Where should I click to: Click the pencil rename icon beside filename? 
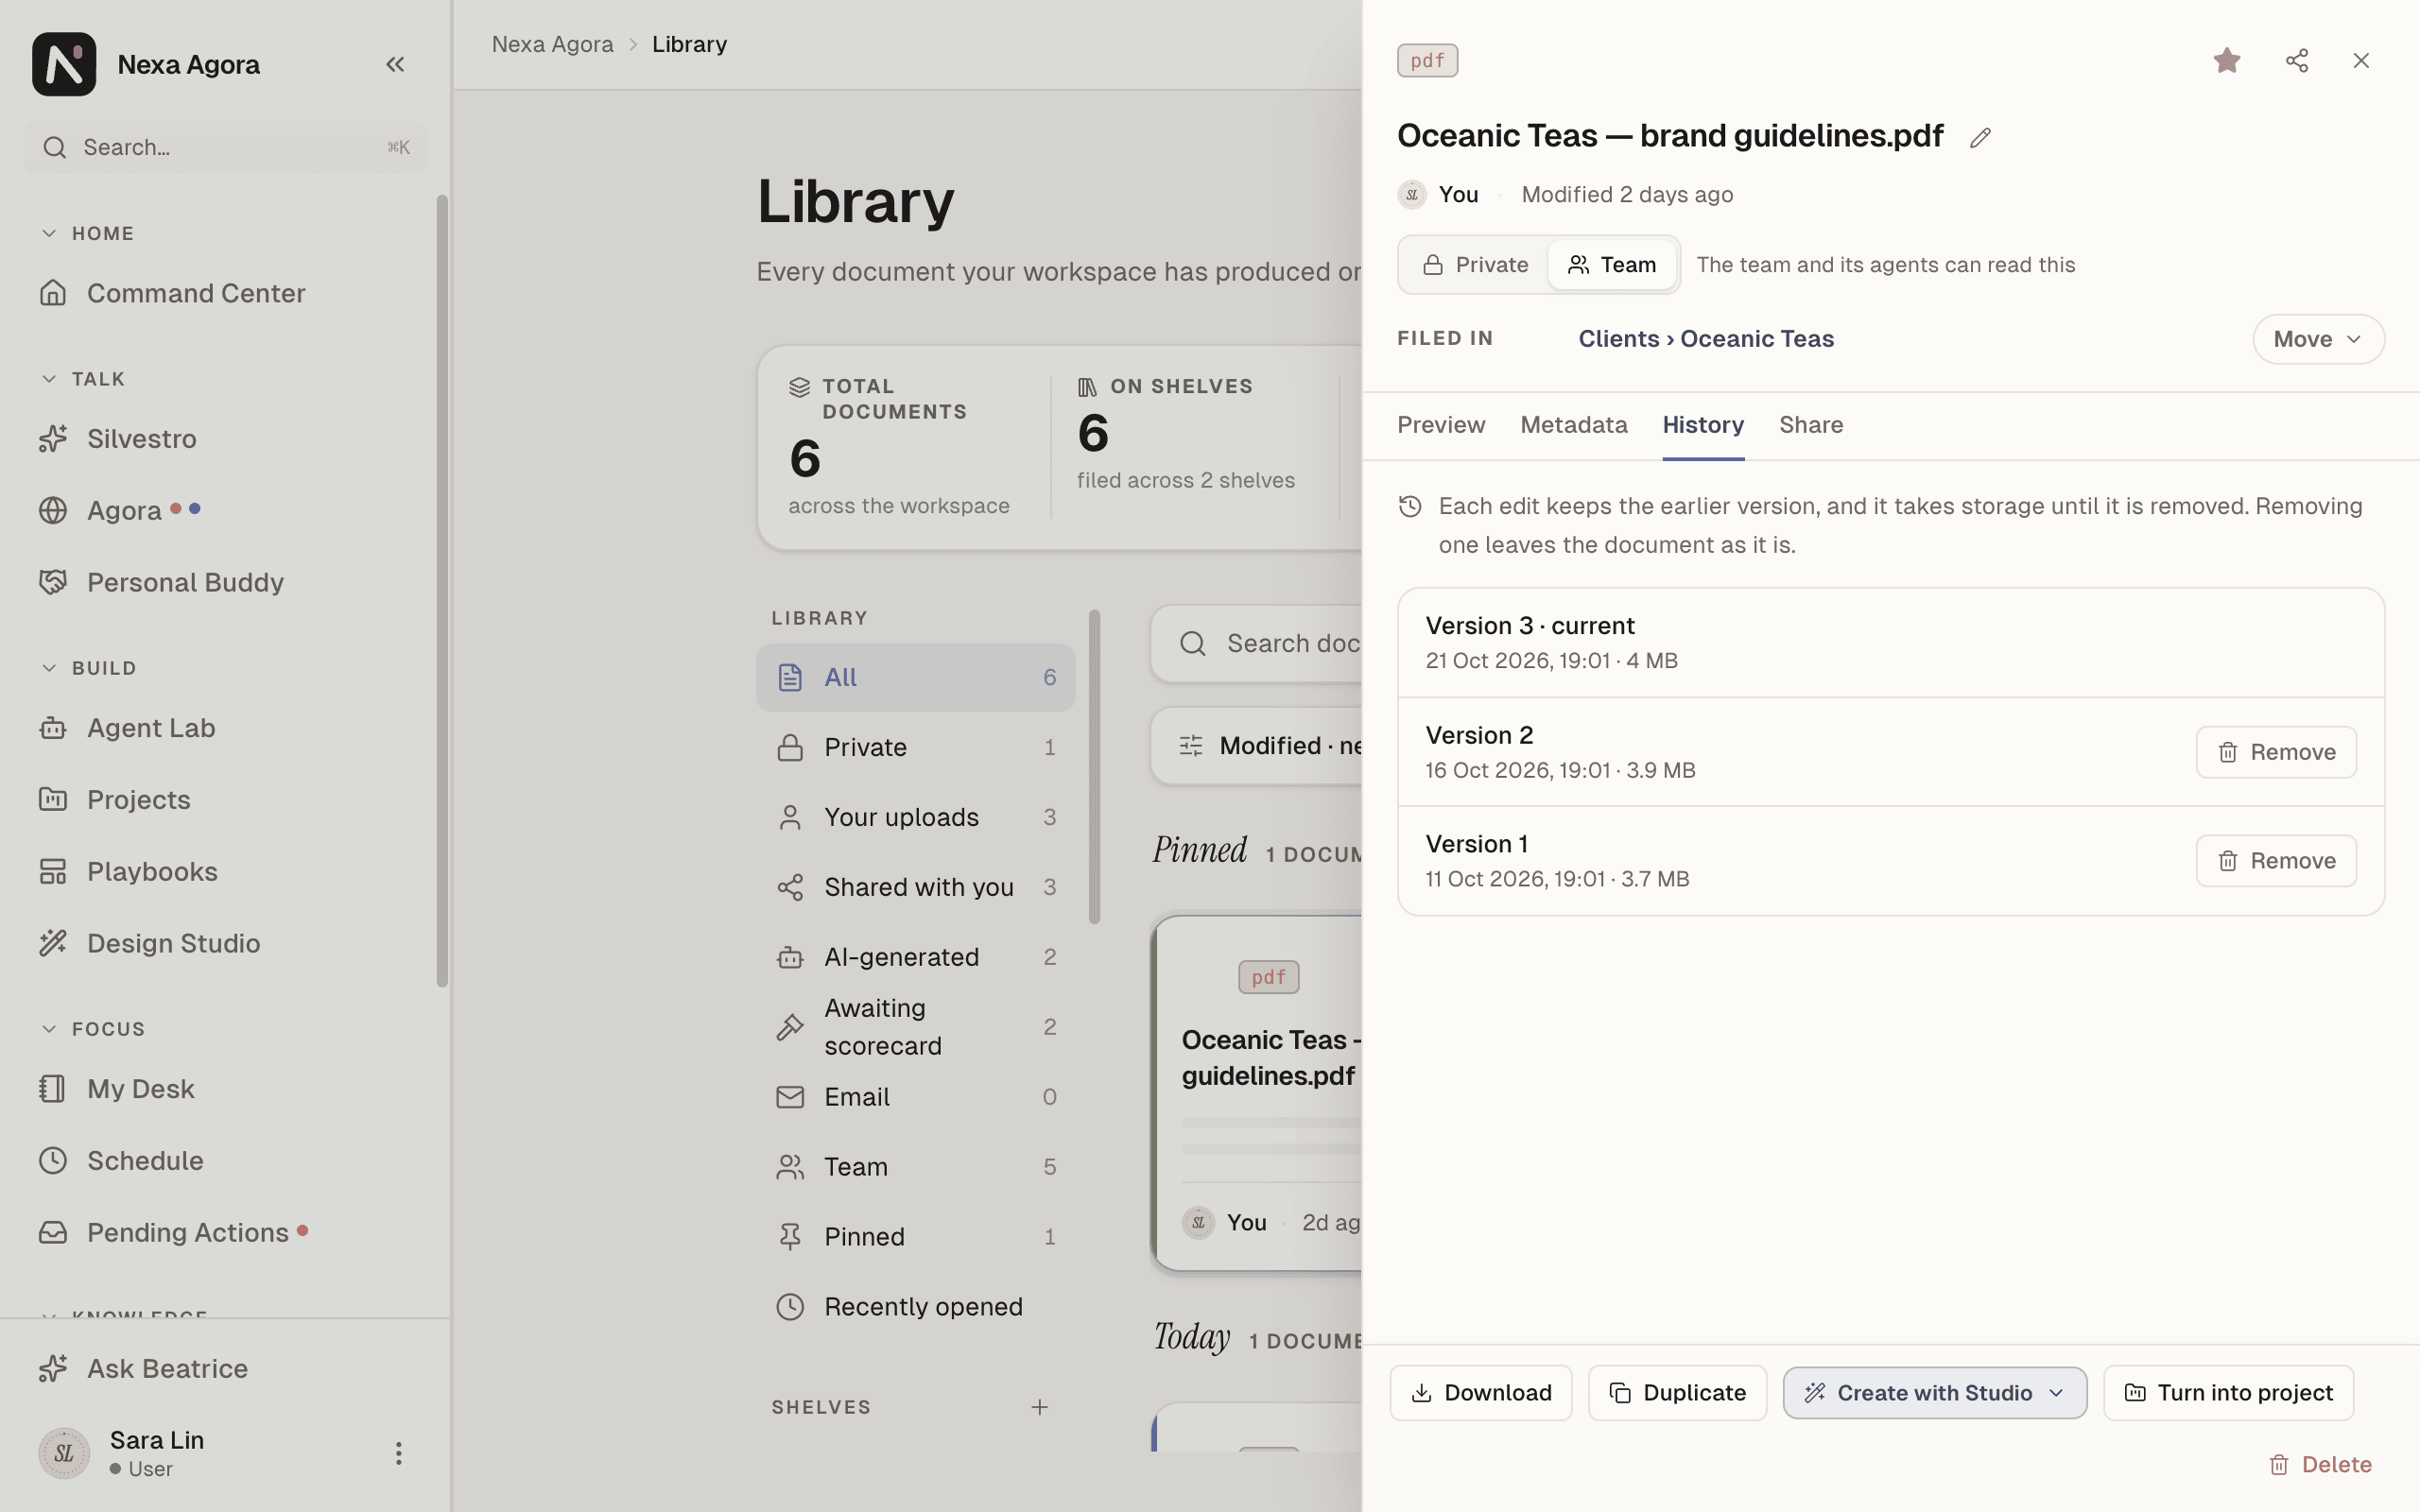1980,137
